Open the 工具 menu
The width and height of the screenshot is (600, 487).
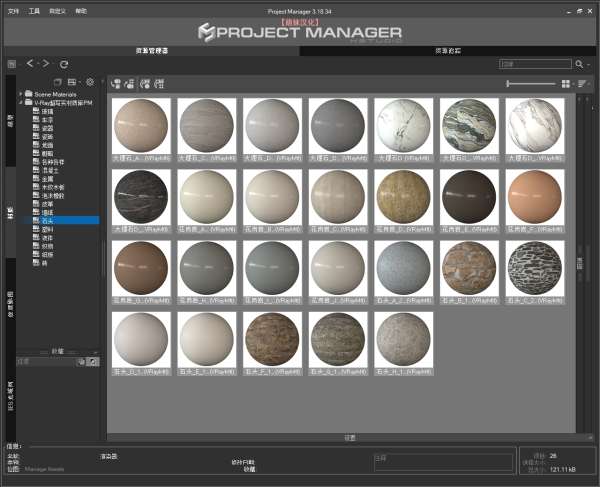34,11
